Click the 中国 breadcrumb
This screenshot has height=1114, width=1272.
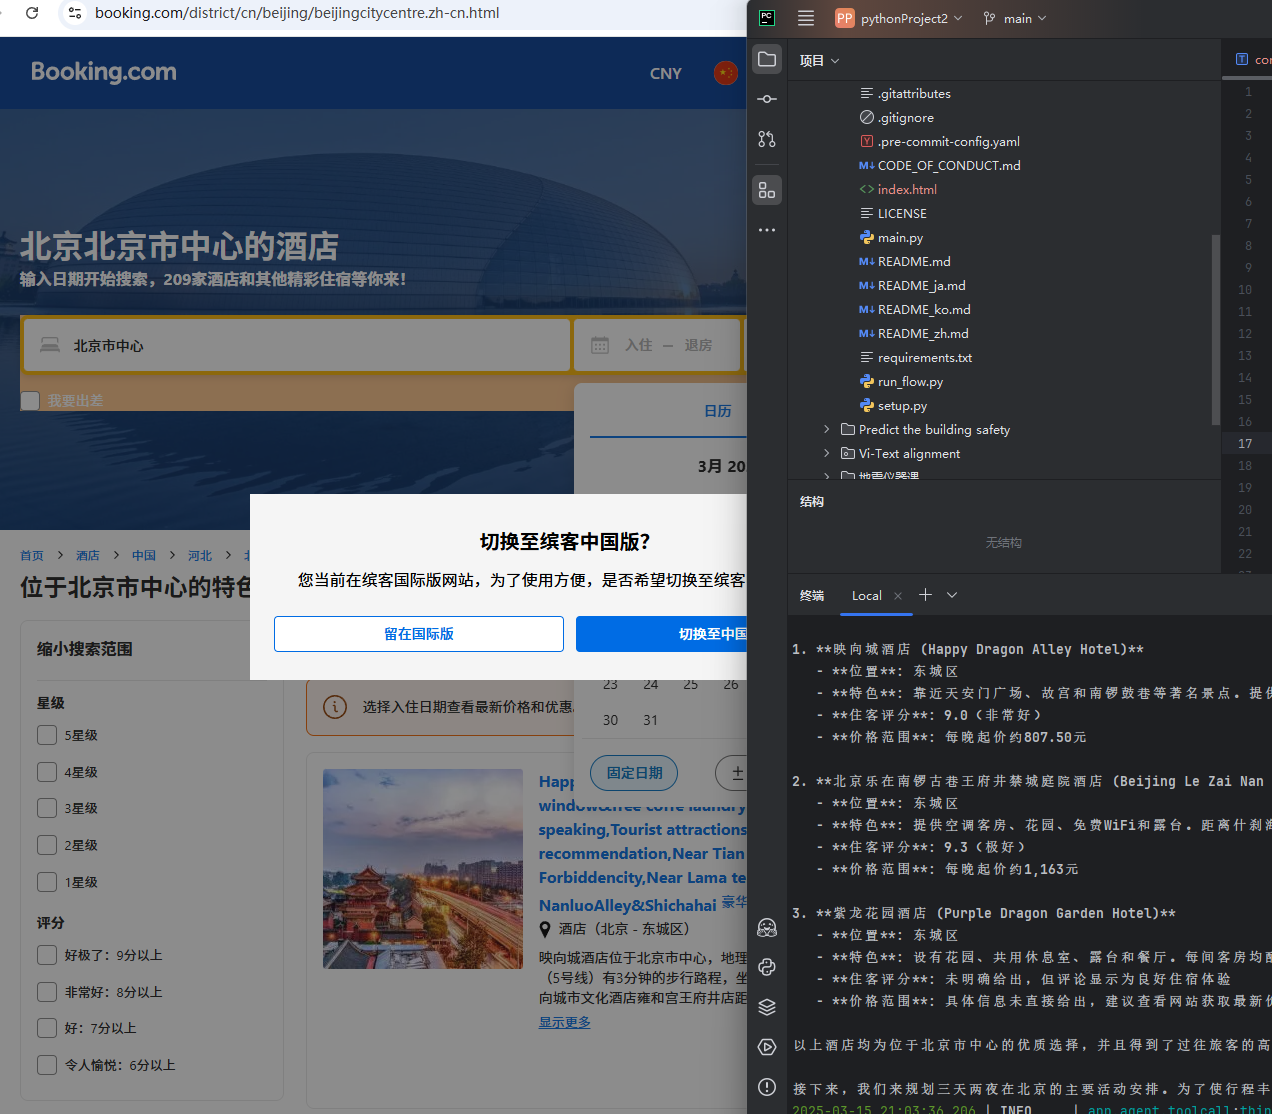point(144,555)
